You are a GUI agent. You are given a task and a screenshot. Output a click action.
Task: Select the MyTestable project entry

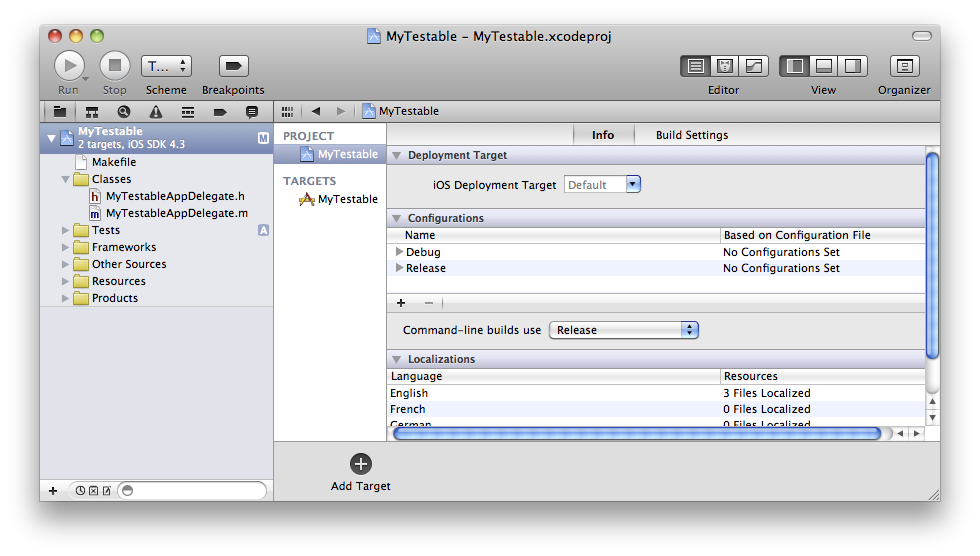tap(330, 154)
